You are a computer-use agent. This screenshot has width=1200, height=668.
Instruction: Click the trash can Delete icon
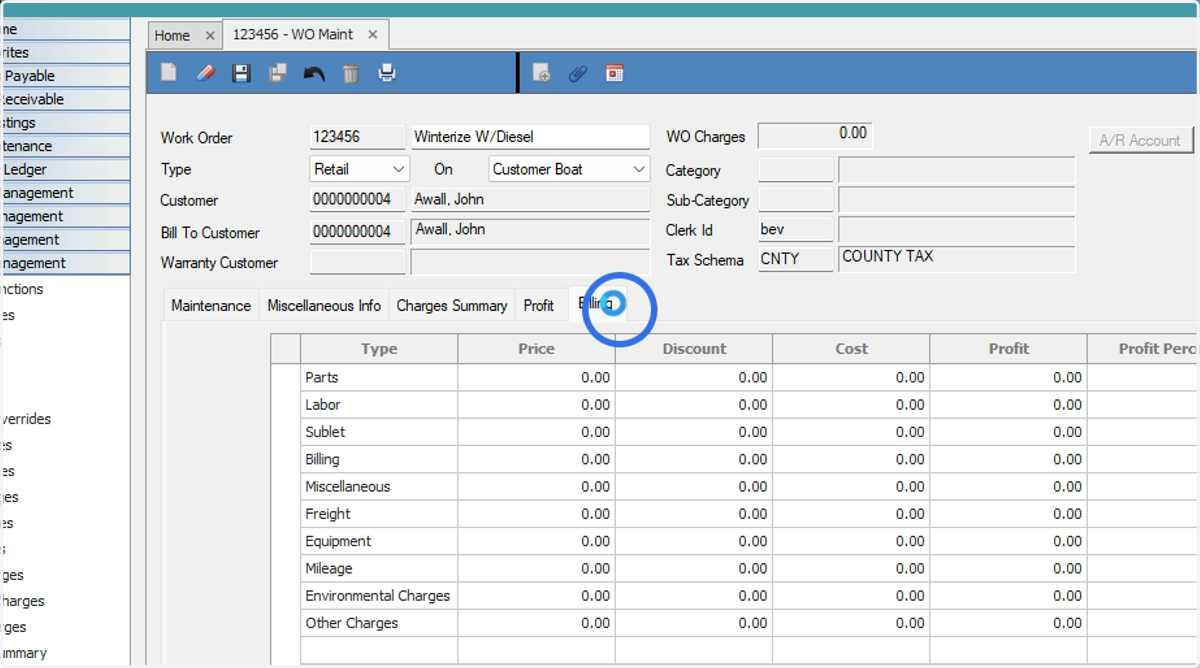tap(351, 73)
